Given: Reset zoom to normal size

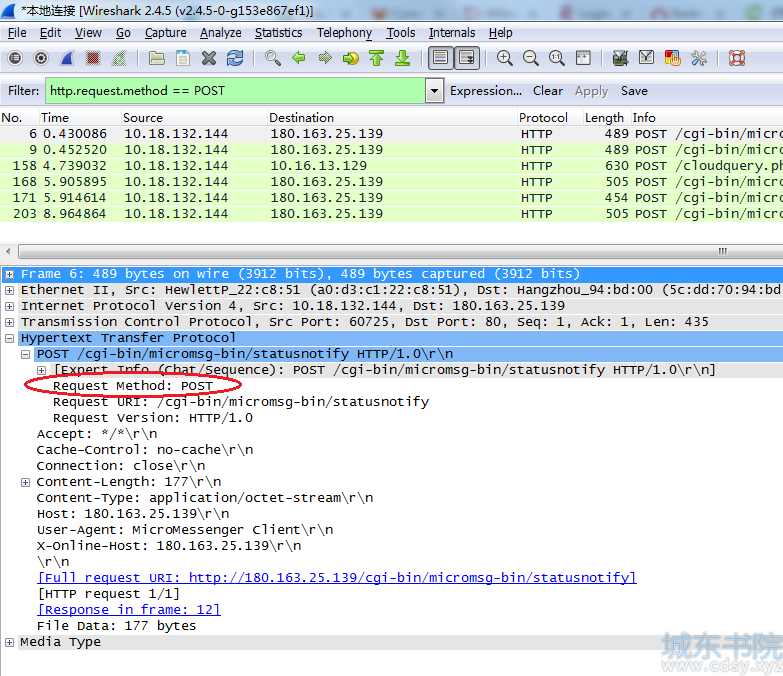Looking at the screenshot, I should [x=557, y=58].
